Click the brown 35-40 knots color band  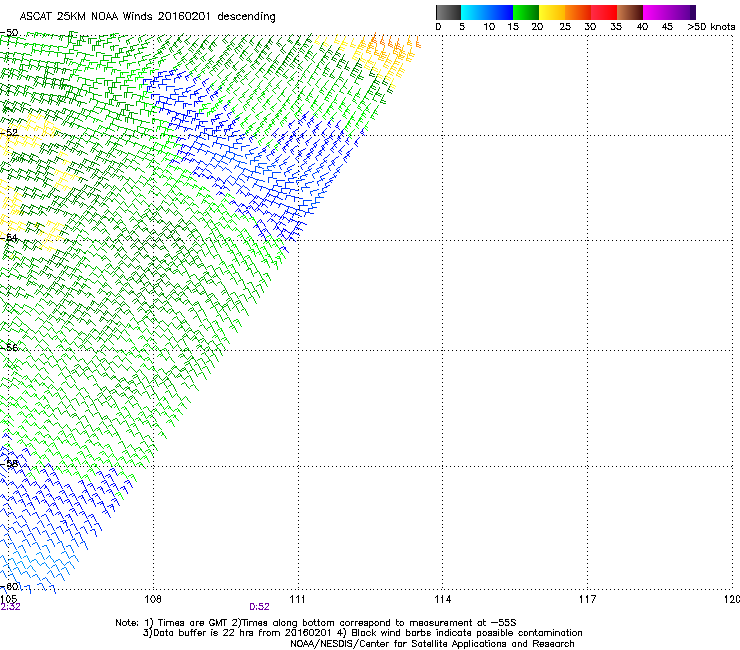point(630,12)
